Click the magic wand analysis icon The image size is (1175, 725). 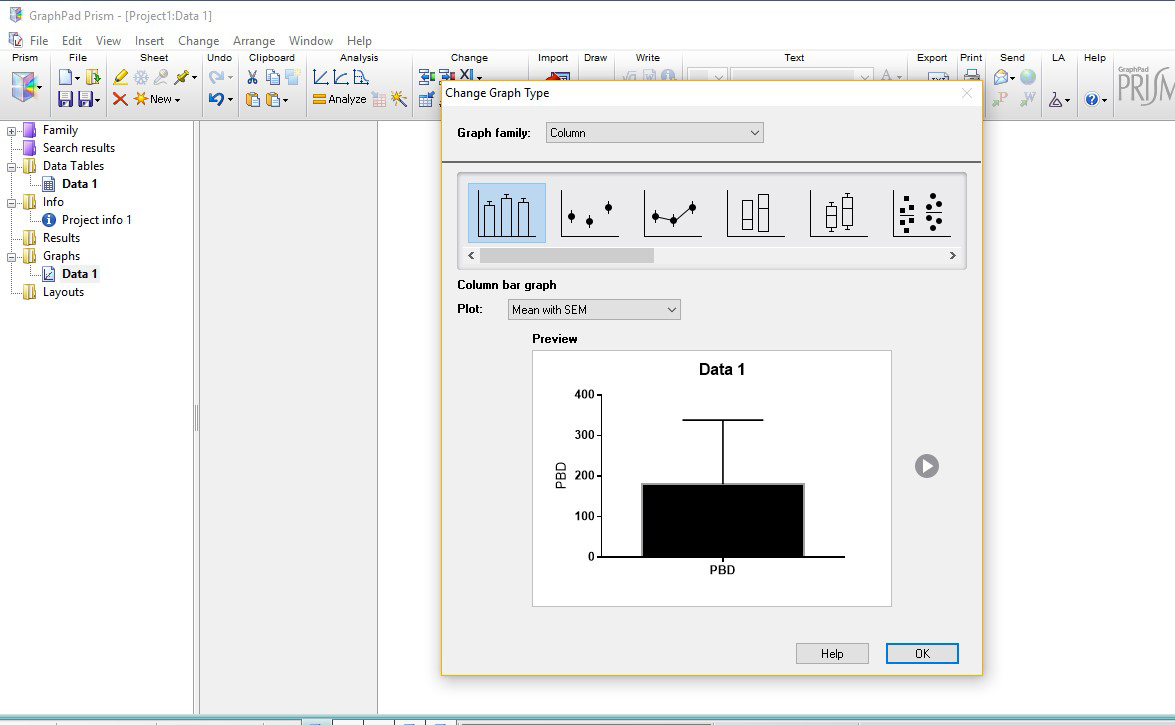coord(399,99)
